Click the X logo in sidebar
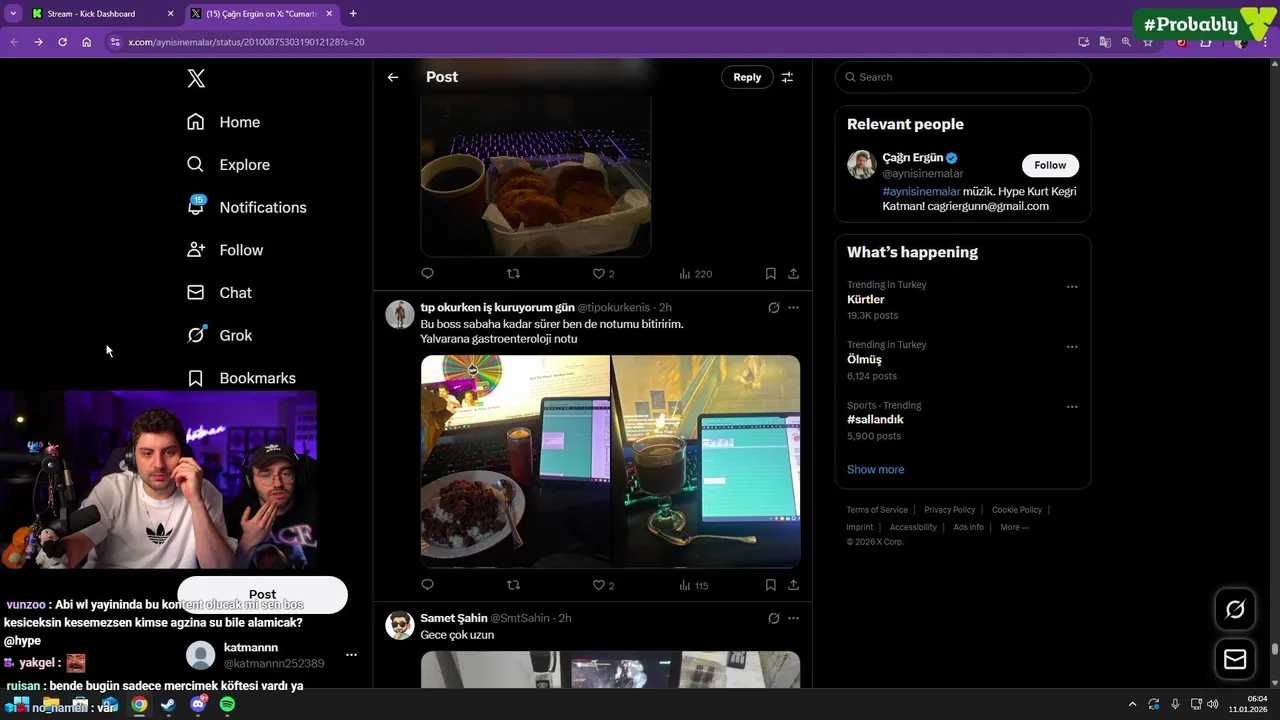1280x720 pixels. pyautogui.click(x=196, y=78)
